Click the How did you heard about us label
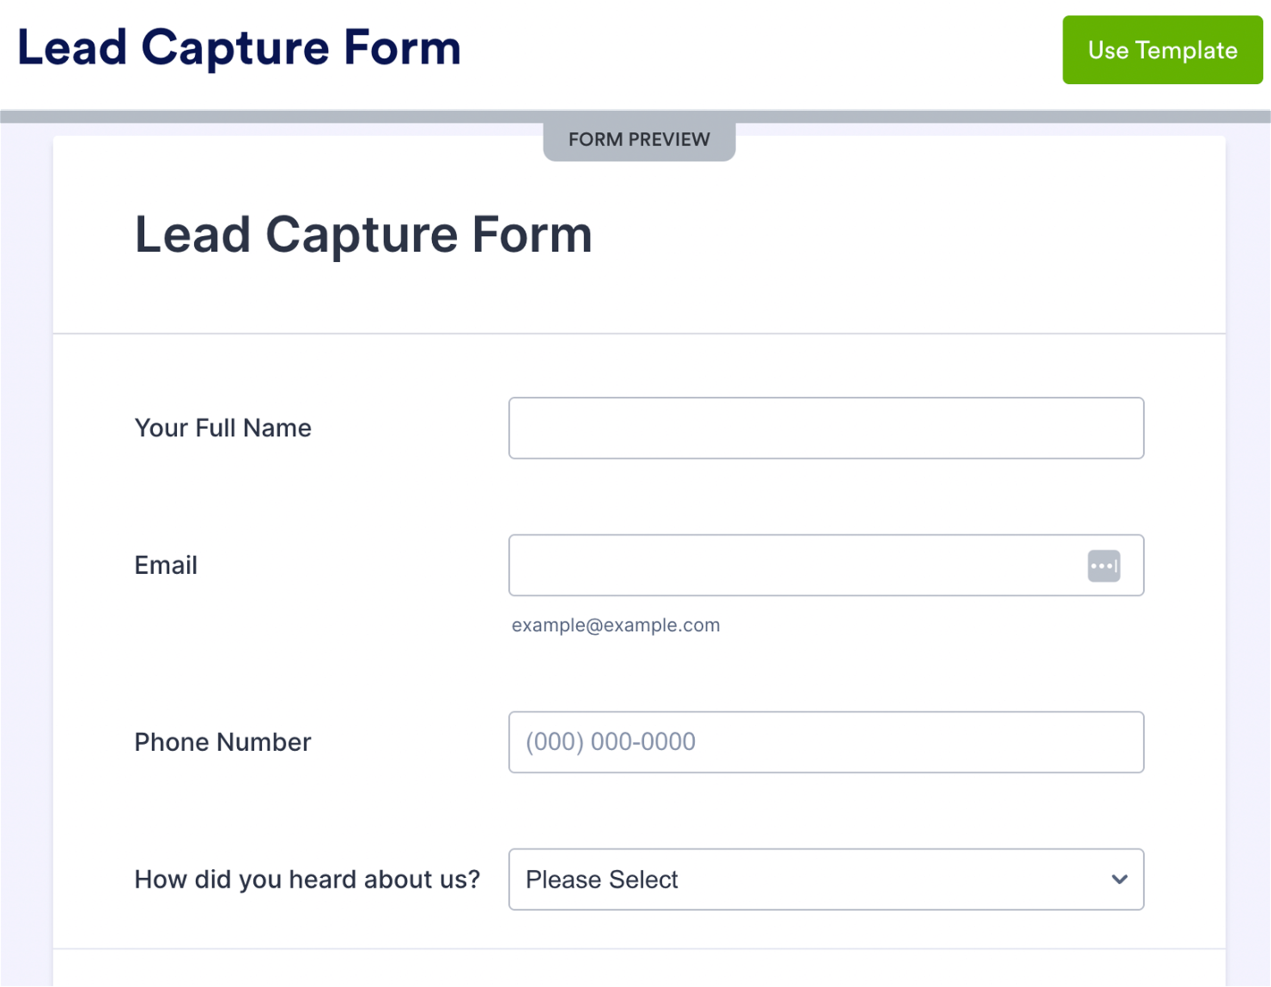Viewport: 1271px width, 987px height. click(307, 879)
